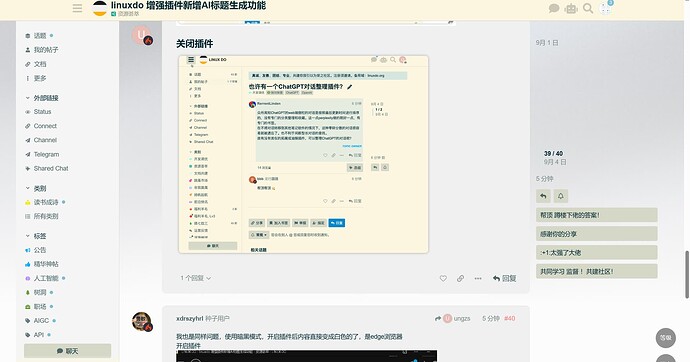The height and width of the screenshot is (362, 690).
Task: Click the timeline notification bell button
Action: coord(561,196)
